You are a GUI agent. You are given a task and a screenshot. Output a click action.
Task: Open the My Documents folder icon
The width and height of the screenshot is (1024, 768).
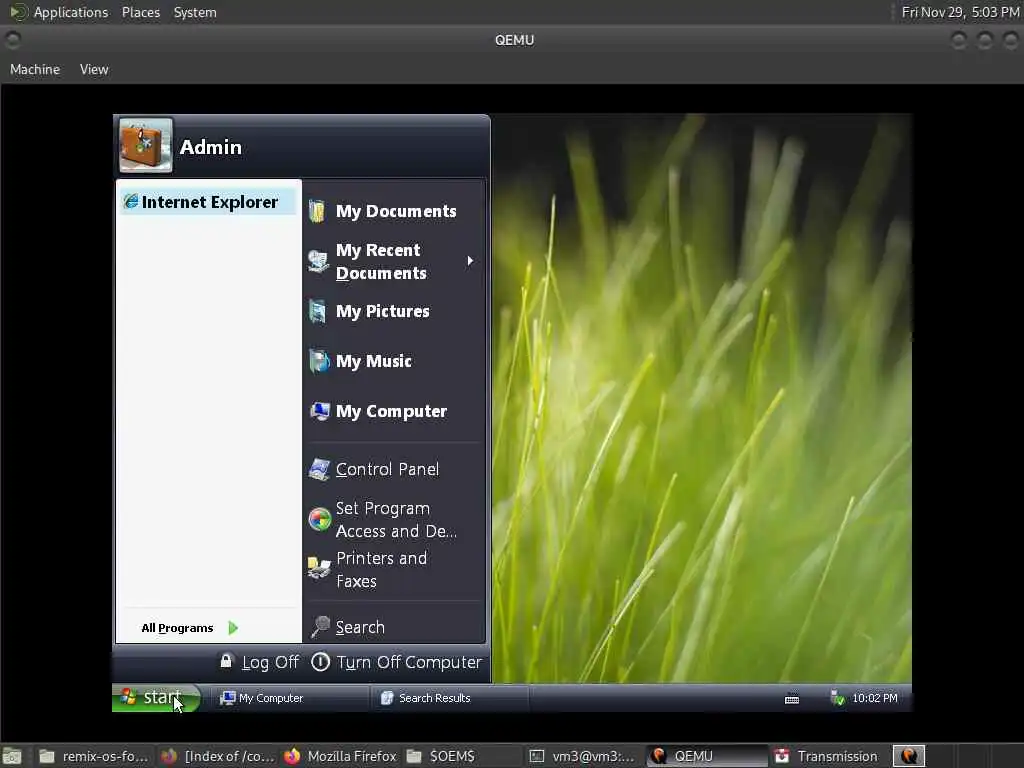click(317, 212)
